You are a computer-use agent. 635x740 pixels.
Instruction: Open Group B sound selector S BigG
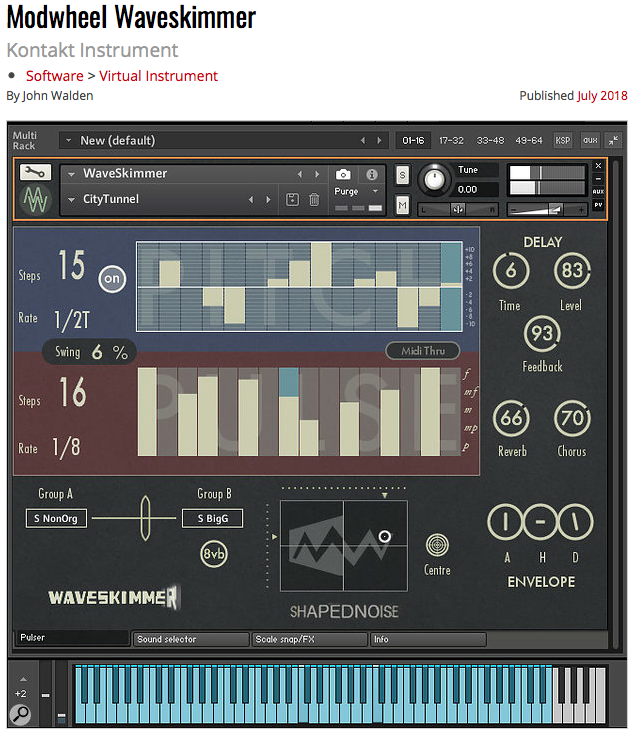[x=213, y=518]
